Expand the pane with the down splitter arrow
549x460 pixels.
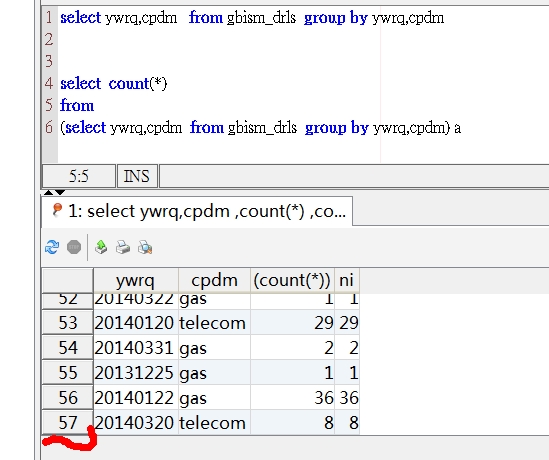point(60,193)
